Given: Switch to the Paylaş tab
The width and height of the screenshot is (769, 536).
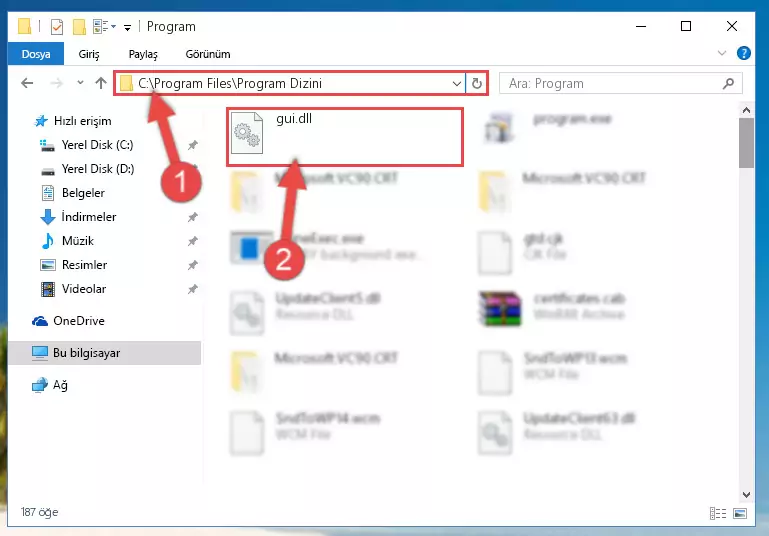Looking at the screenshot, I should [x=143, y=54].
